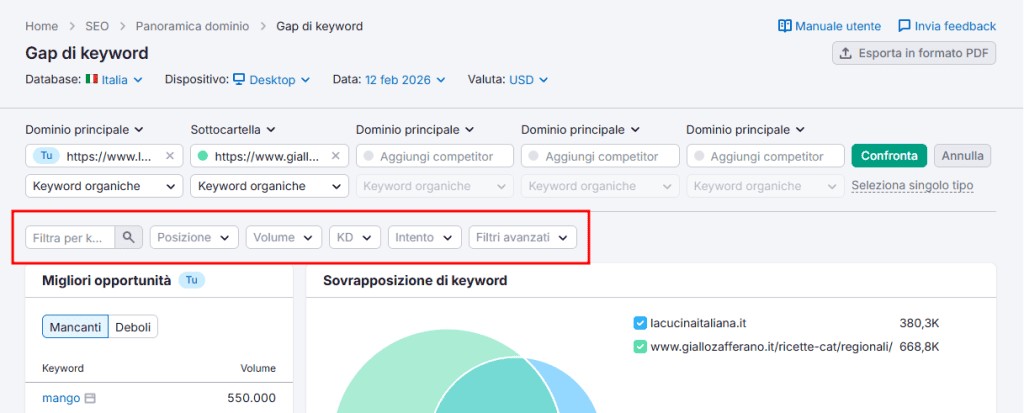Expand fifth column Dominio principale selector
The width and height of the screenshot is (1024, 413).
pos(746,129)
